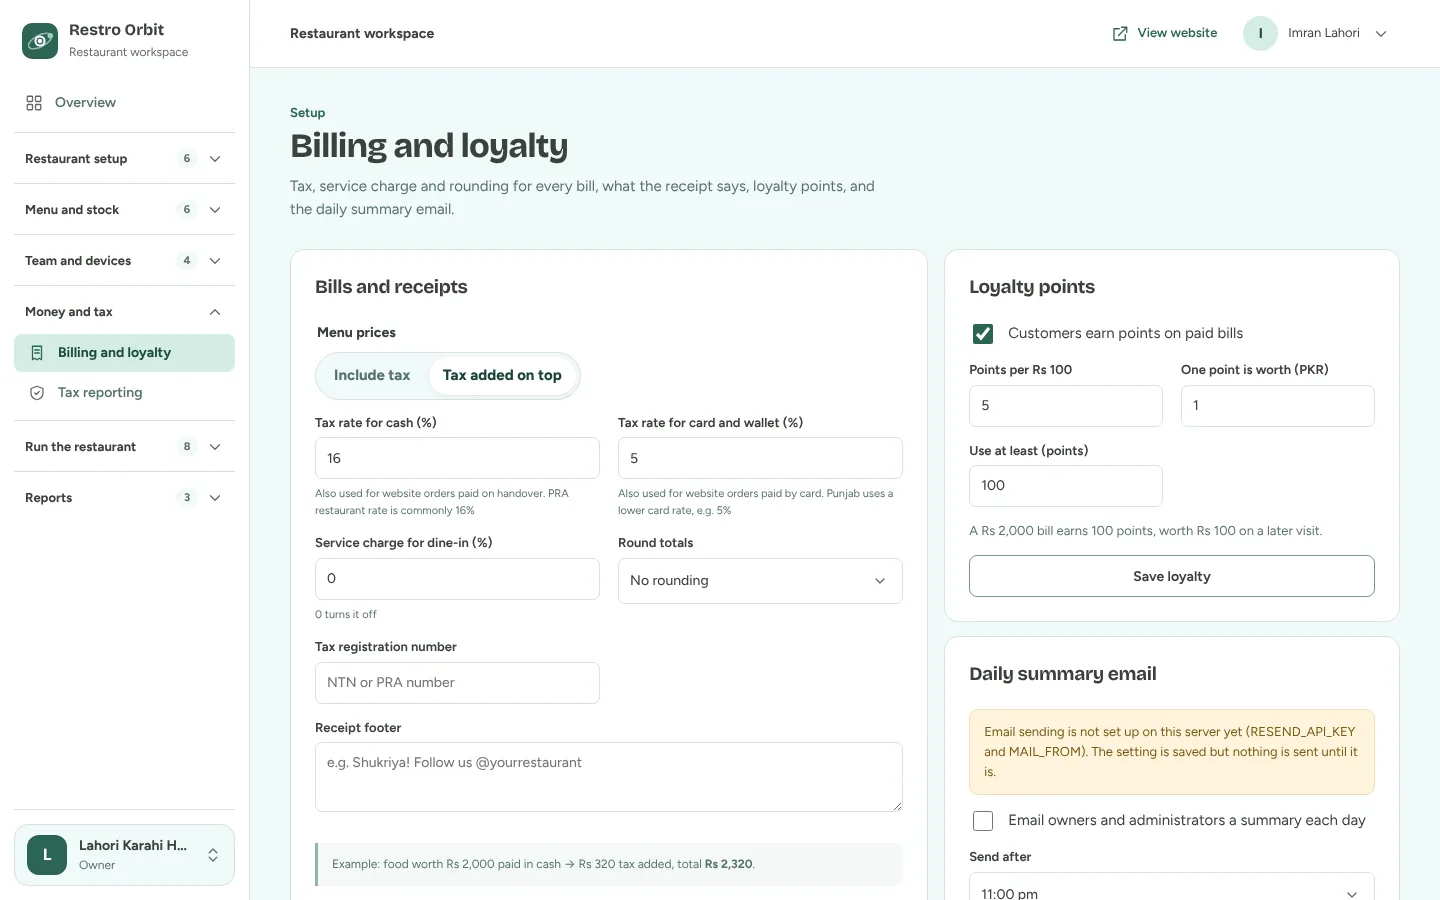The width and height of the screenshot is (1440, 900).
Task: Click the Imran Lahori avatar circle
Action: (1260, 33)
